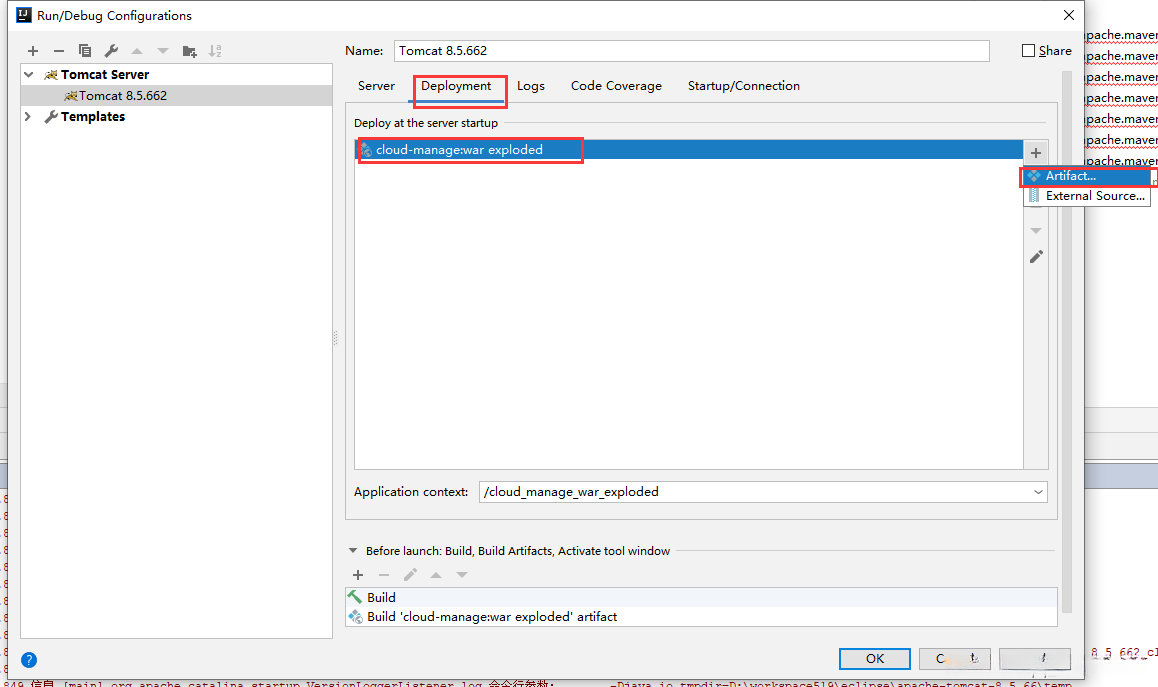Screen dimensions: 1158x687
Task: Click the dialog's vertical scrollbar
Action: 1066,341
